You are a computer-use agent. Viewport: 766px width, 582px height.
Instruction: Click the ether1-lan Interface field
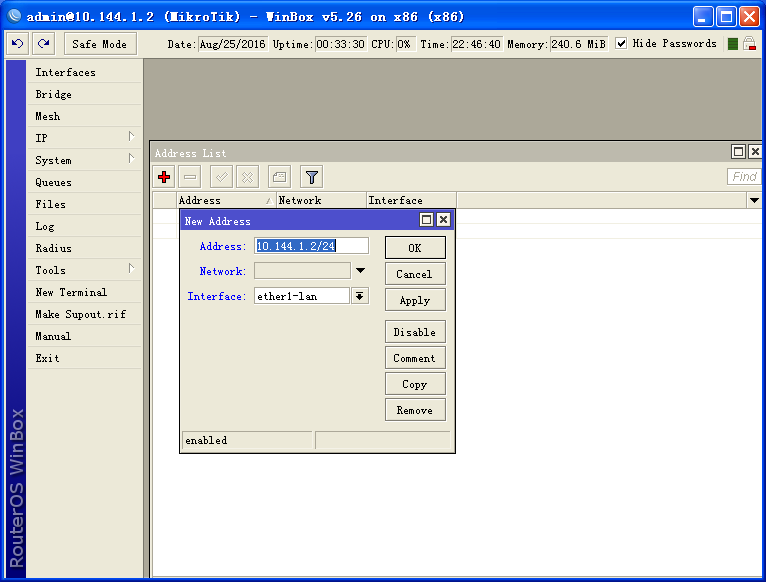[x=302, y=296]
